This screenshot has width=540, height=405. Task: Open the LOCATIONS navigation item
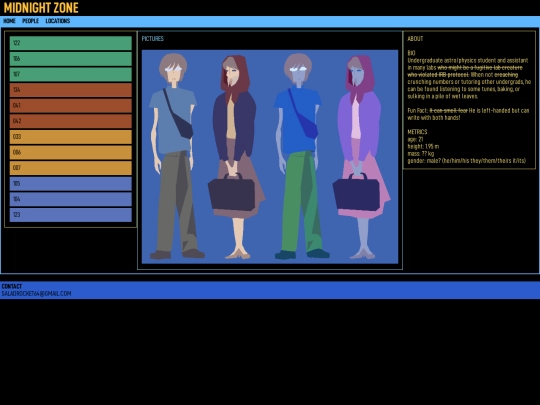pyautogui.click(x=58, y=21)
